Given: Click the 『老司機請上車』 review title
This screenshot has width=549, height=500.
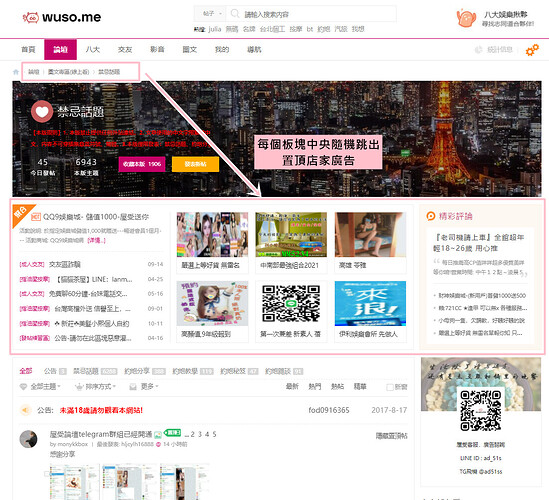Looking at the screenshot, I should point(478,243).
